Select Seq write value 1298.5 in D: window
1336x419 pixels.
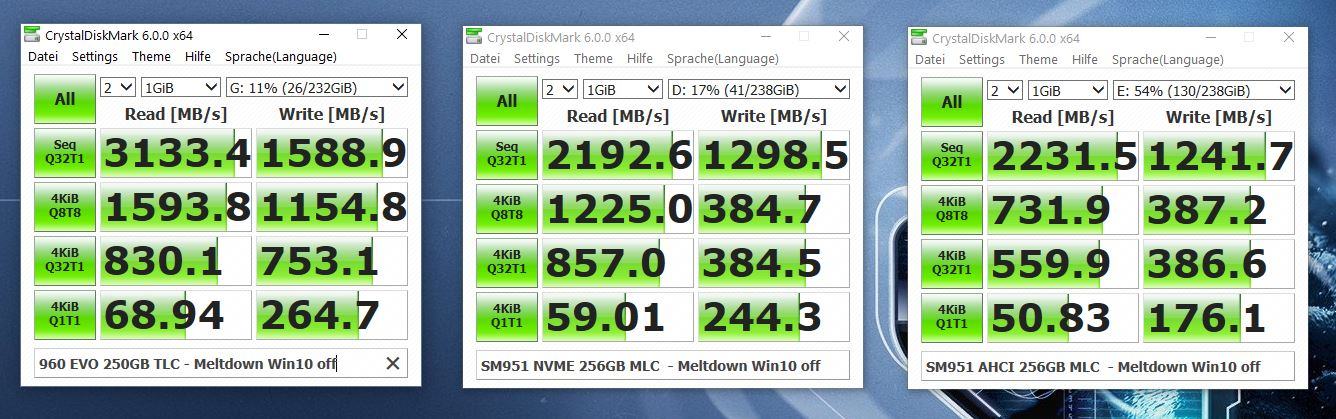(x=774, y=155)
